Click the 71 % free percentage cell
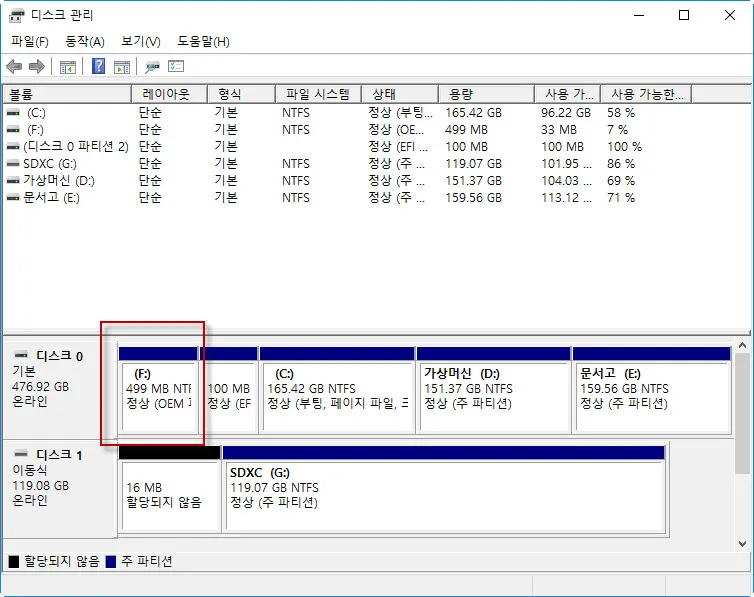Image resolution: width=754 pixels, height=597 pixels. tap(621, 198)
